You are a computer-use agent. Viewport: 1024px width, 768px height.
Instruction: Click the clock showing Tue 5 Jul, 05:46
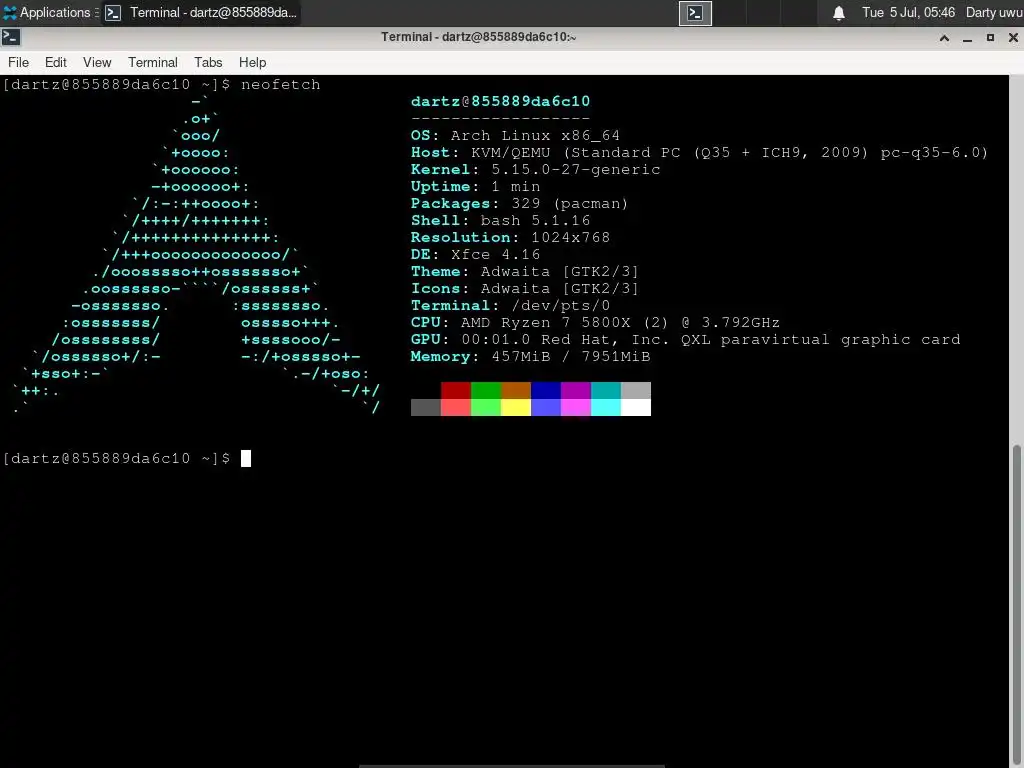[x=908, y=12]
